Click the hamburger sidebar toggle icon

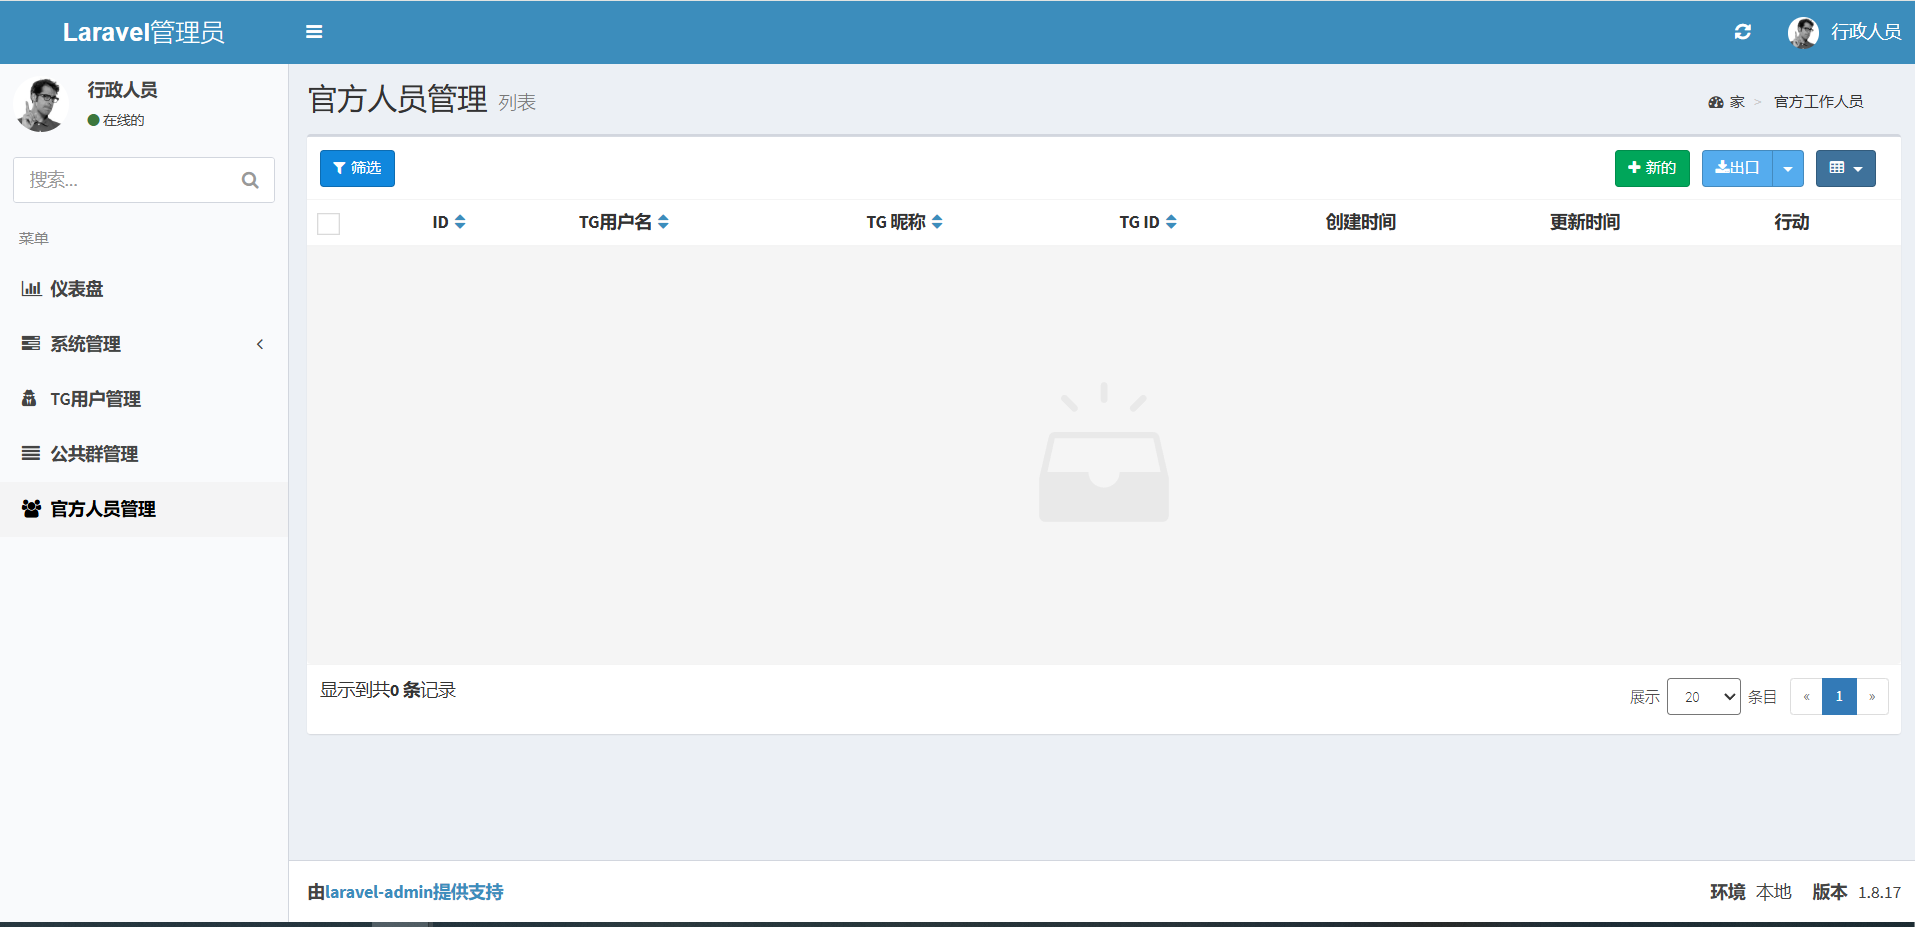[314, 32]
